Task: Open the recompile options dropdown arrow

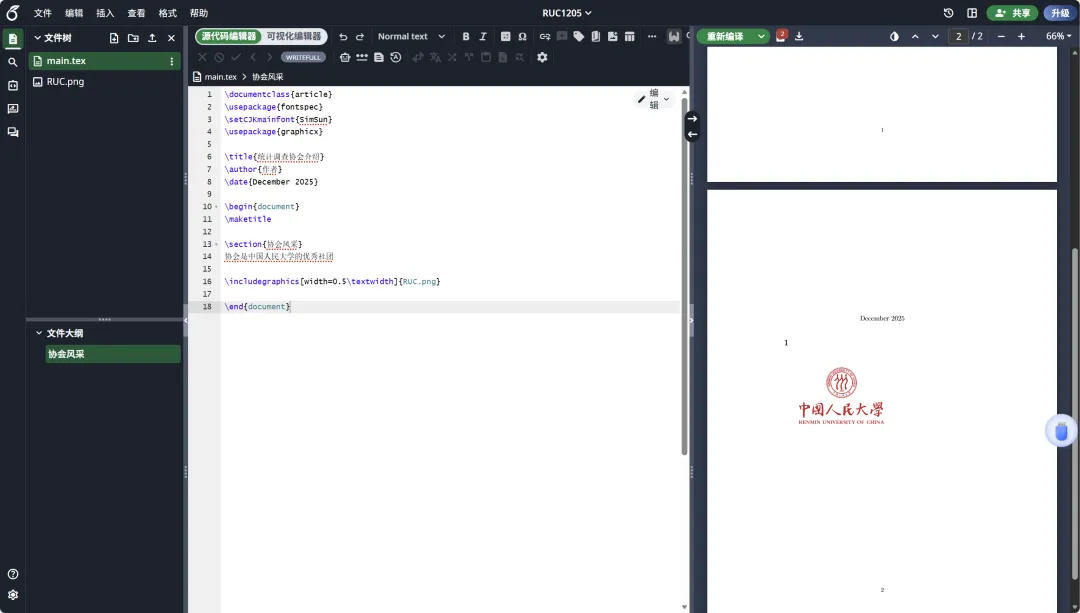Action: click(x=761, y=37)
